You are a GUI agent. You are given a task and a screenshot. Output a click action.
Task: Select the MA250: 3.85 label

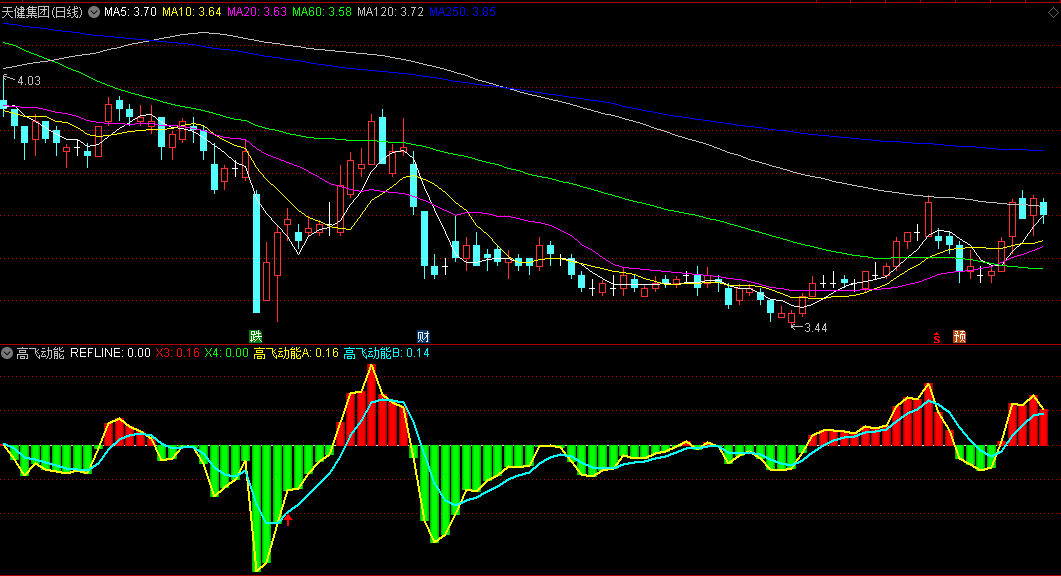[462, 12]
